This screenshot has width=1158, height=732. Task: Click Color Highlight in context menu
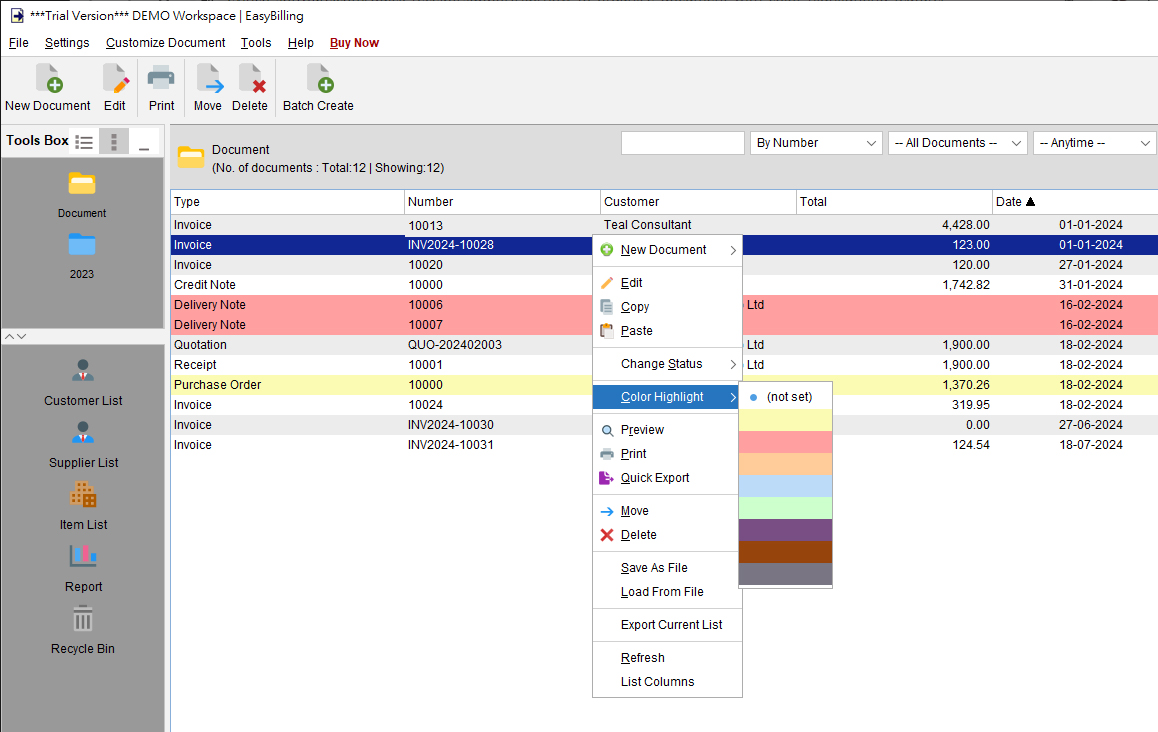(x=667, y=397)
